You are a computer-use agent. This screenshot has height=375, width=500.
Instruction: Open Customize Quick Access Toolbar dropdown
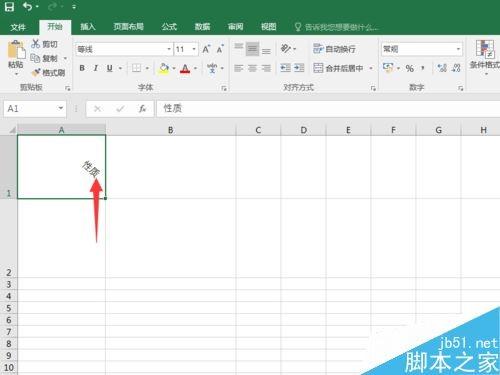(74, 7)
